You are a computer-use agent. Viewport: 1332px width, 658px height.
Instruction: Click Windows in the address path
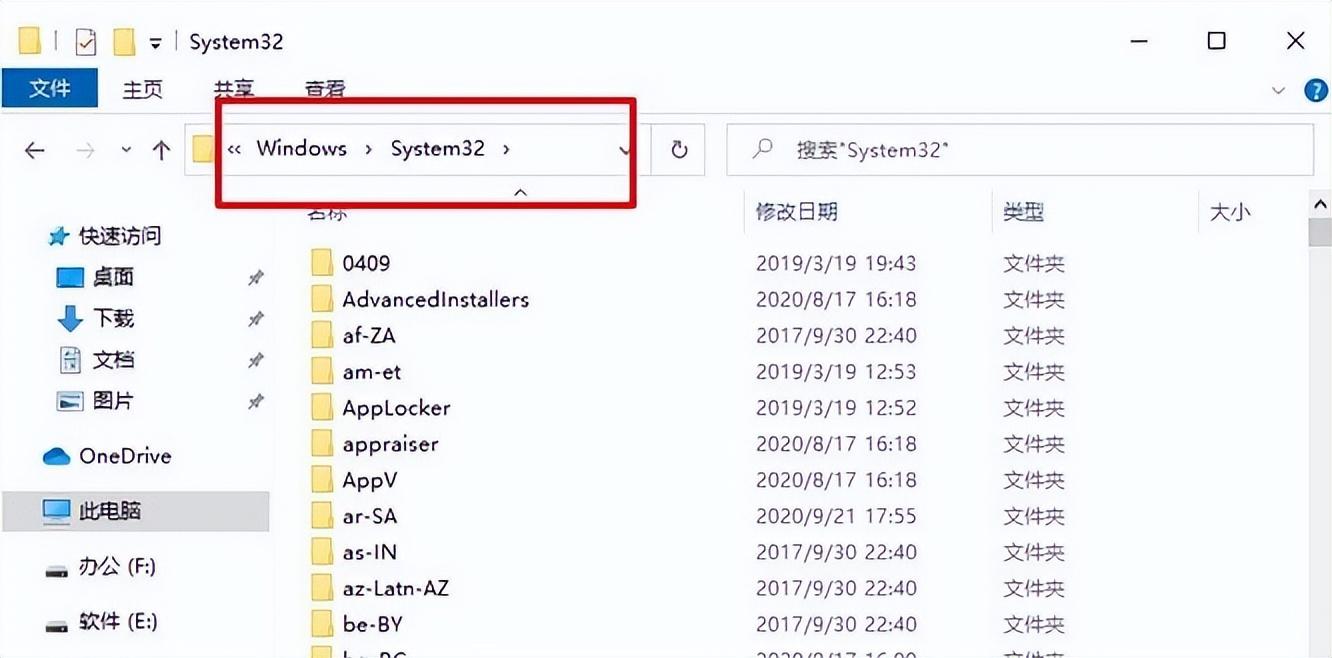[x=301, y=148]
